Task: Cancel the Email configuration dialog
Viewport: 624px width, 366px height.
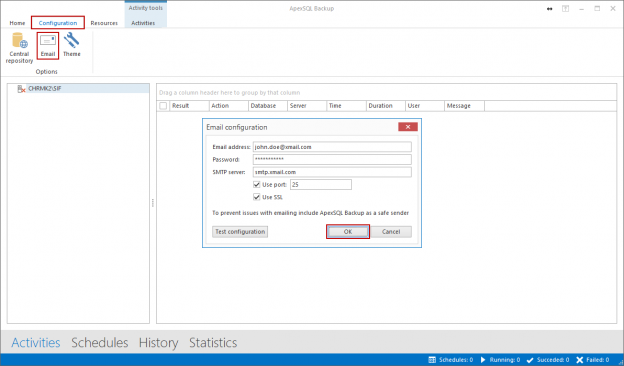Action: (391, 232)
